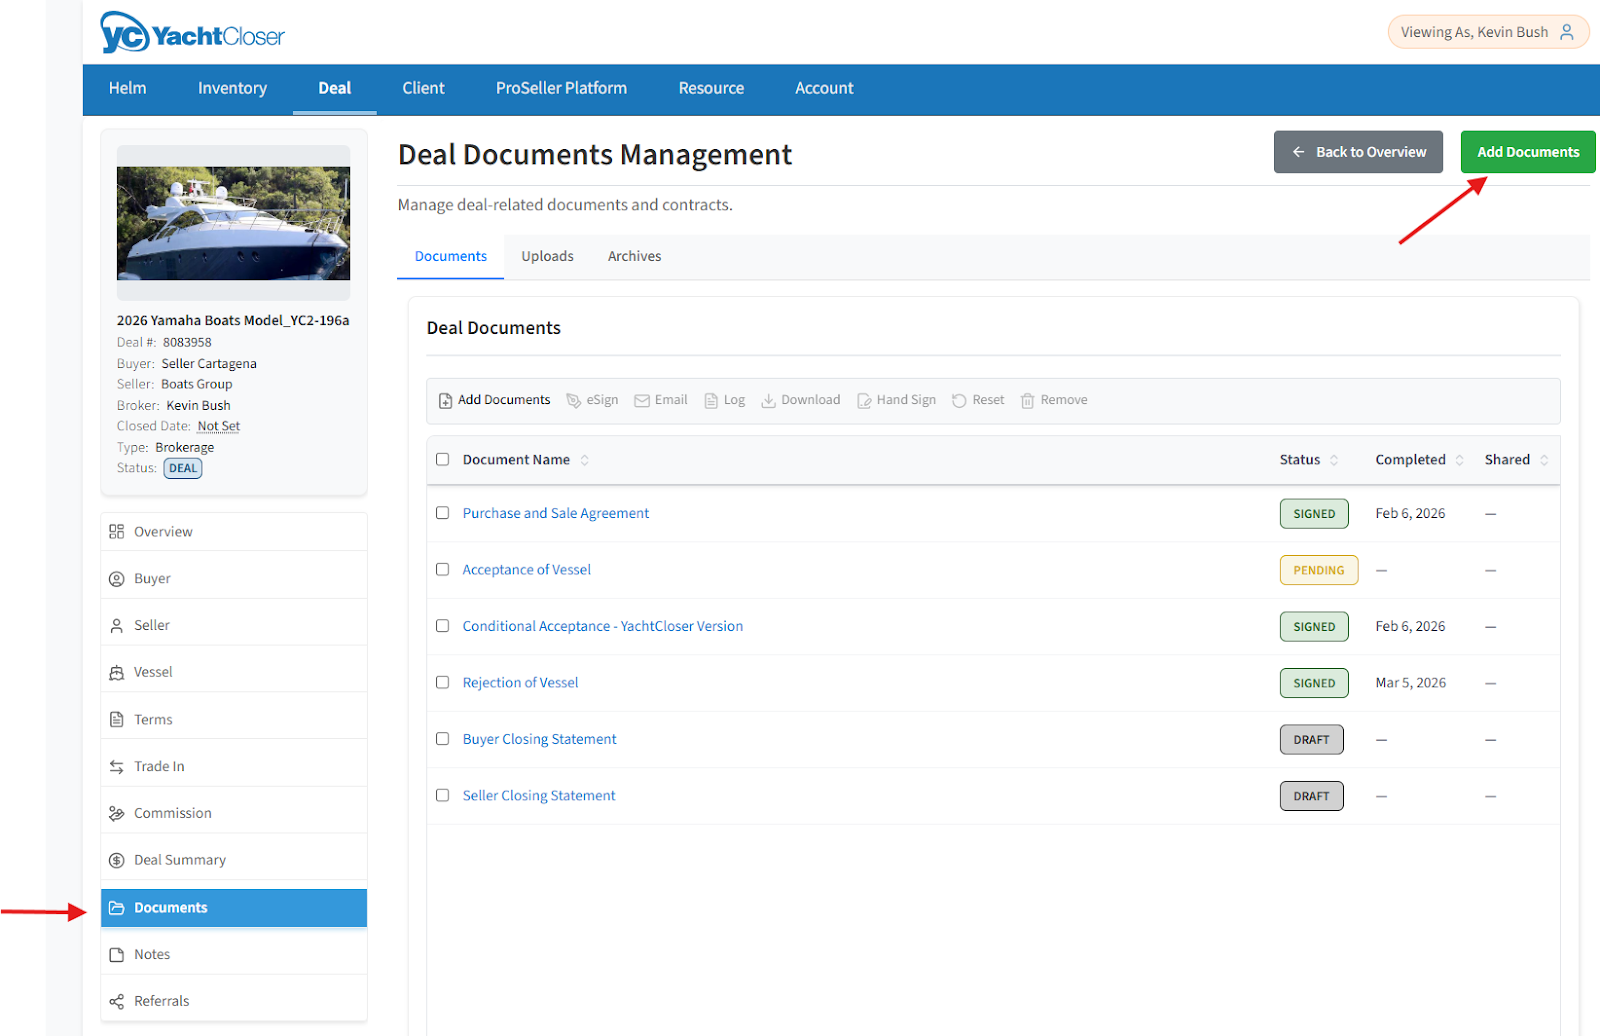Click the yacht thumbnail image
The height and width of the screenshot is (1036, 1600).
pyautogui.click(x=233, y=223)
